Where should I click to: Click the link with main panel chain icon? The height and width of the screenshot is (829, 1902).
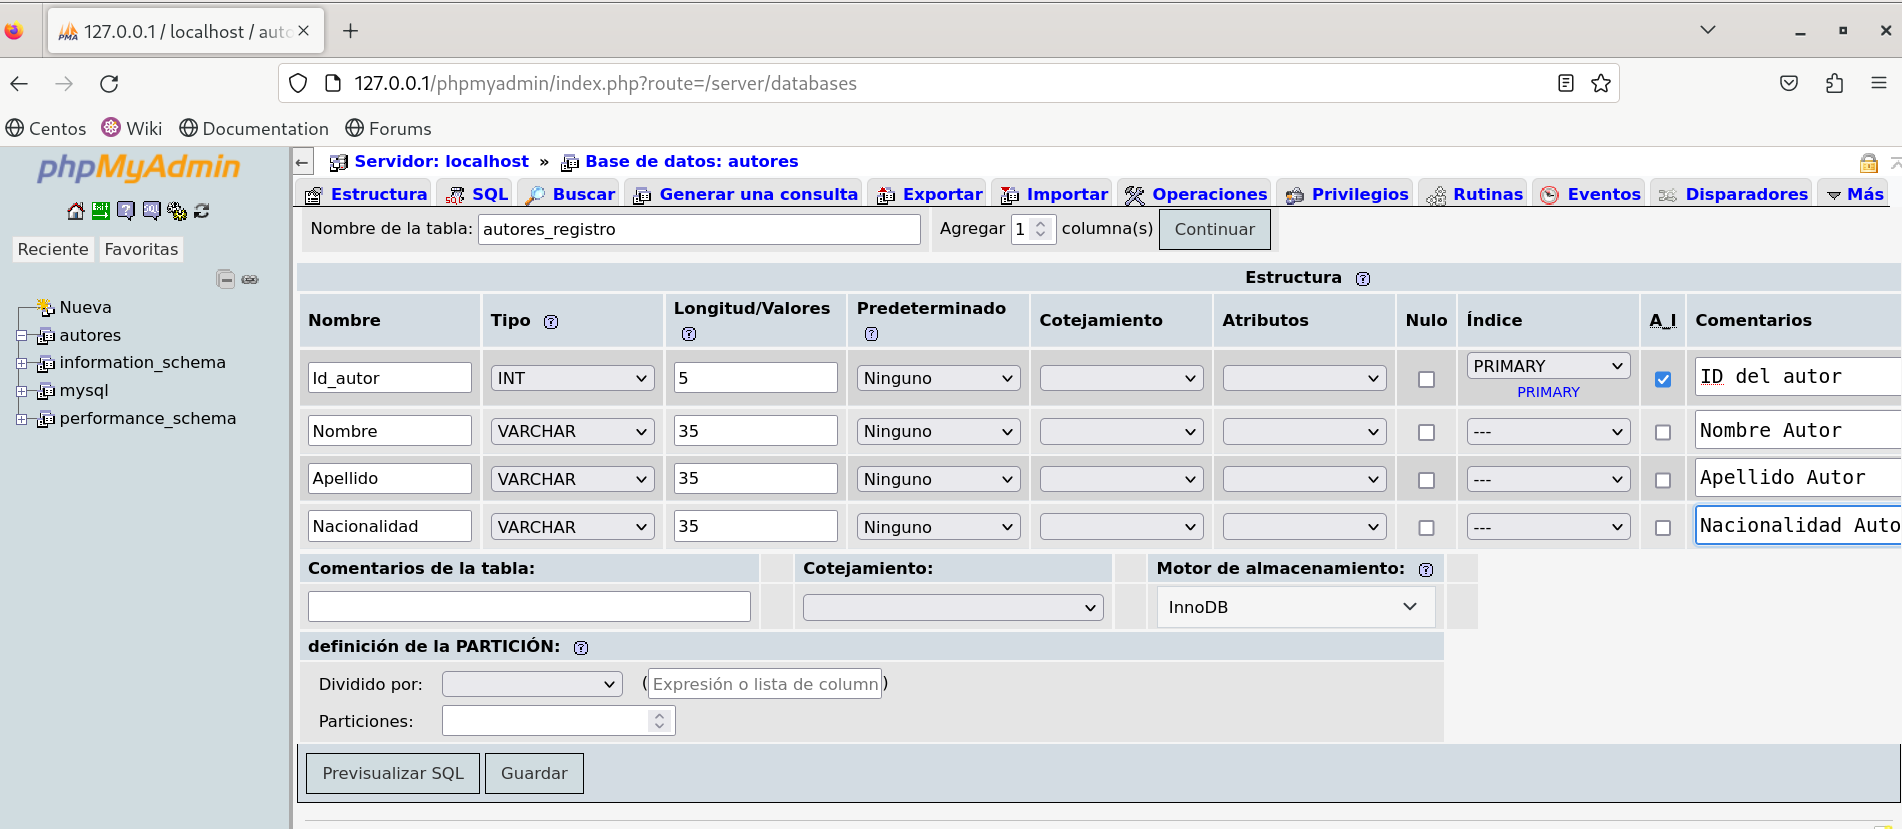click(x=250, y=279)
